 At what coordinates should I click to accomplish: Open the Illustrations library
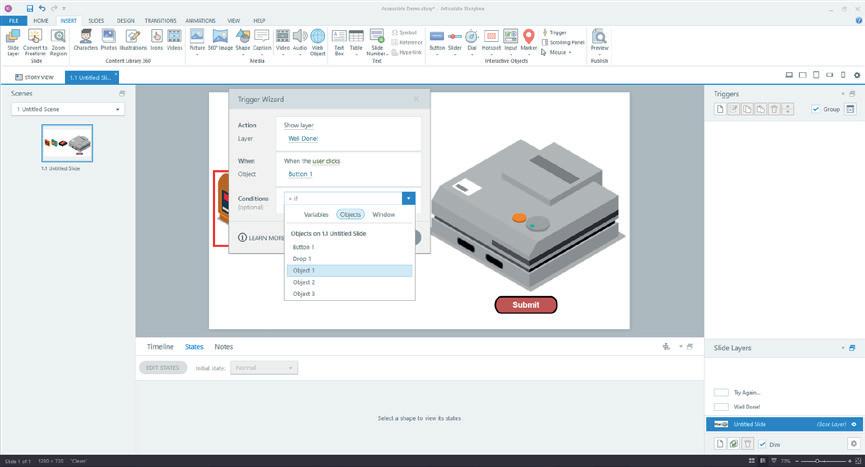point(133,40)
